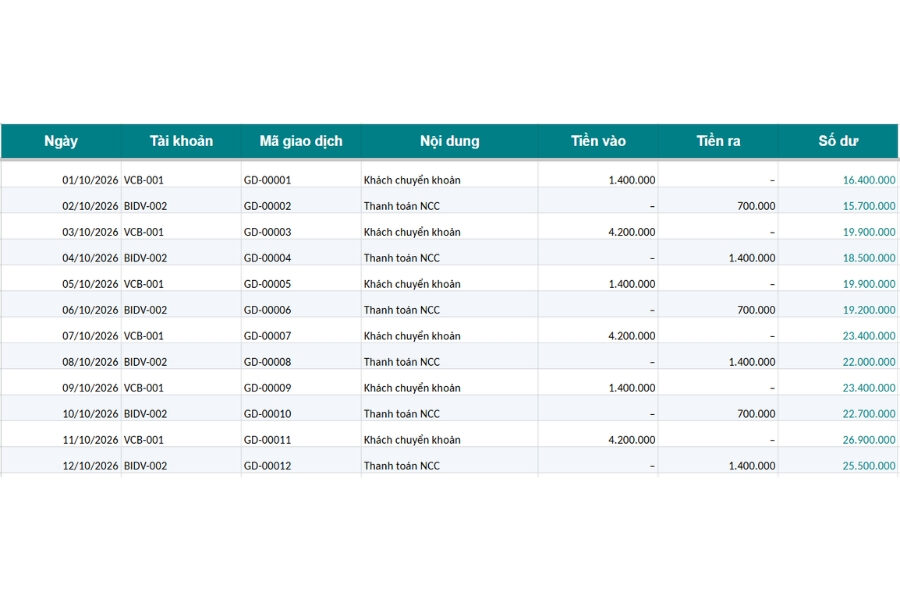Select the Tài khoản column header

[181, 141]
